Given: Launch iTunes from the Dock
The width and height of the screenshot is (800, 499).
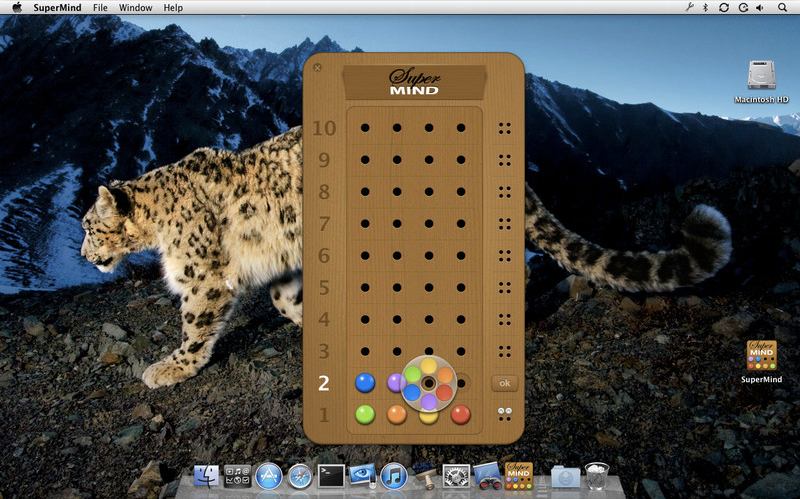Looking at the screenshot, I should [x=393, y=477].
